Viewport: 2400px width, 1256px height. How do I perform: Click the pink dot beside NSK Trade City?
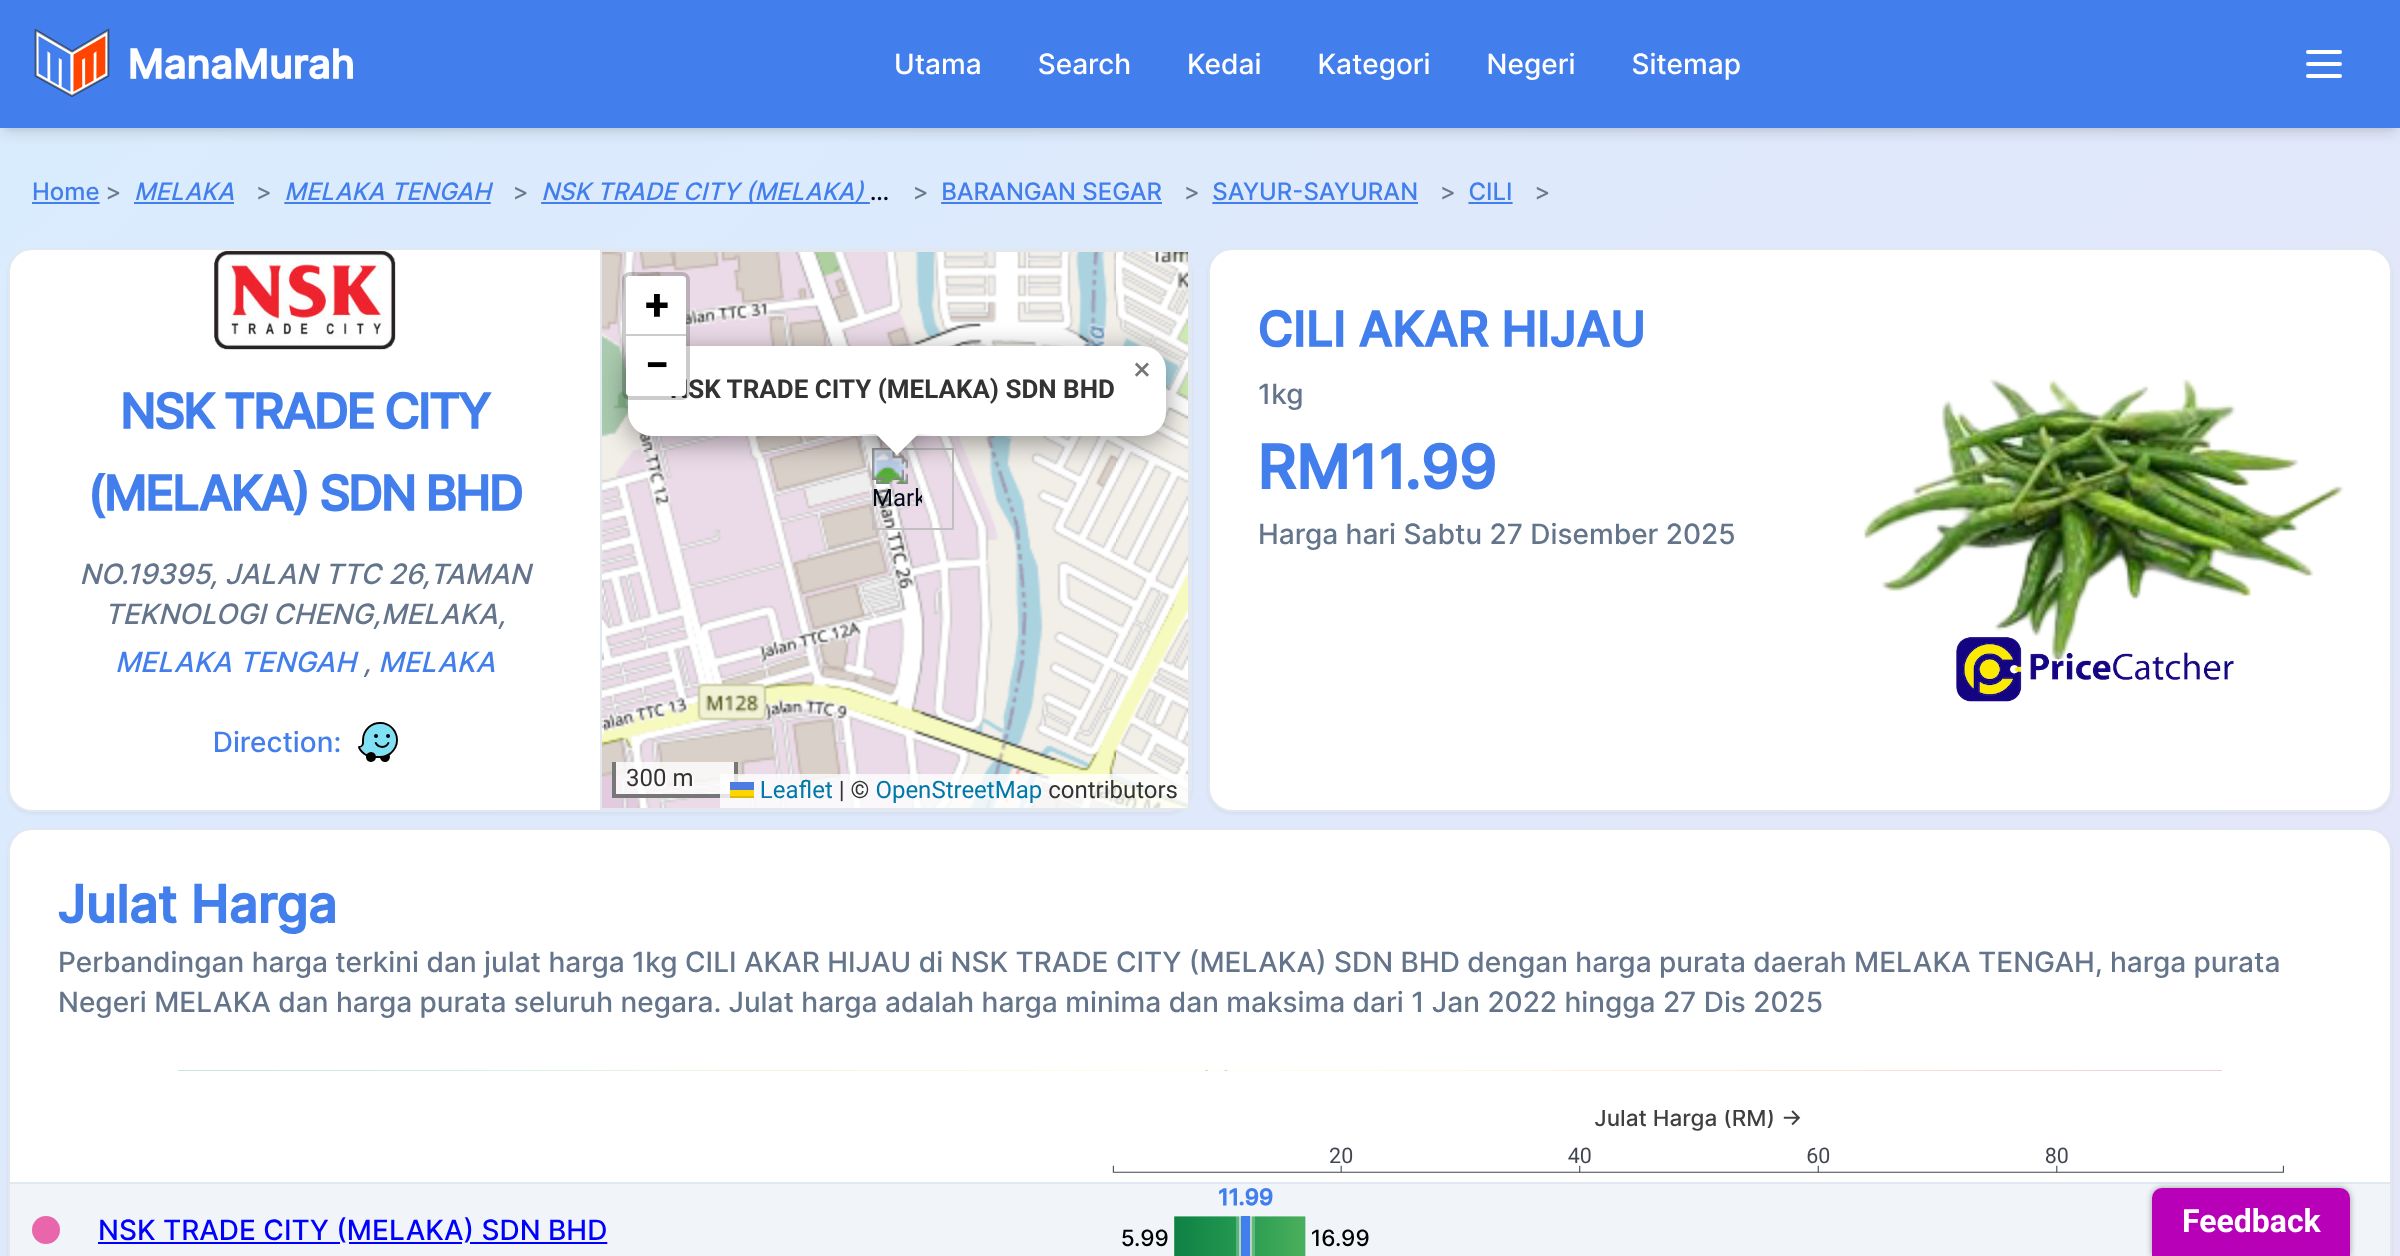coord(46,1229)
